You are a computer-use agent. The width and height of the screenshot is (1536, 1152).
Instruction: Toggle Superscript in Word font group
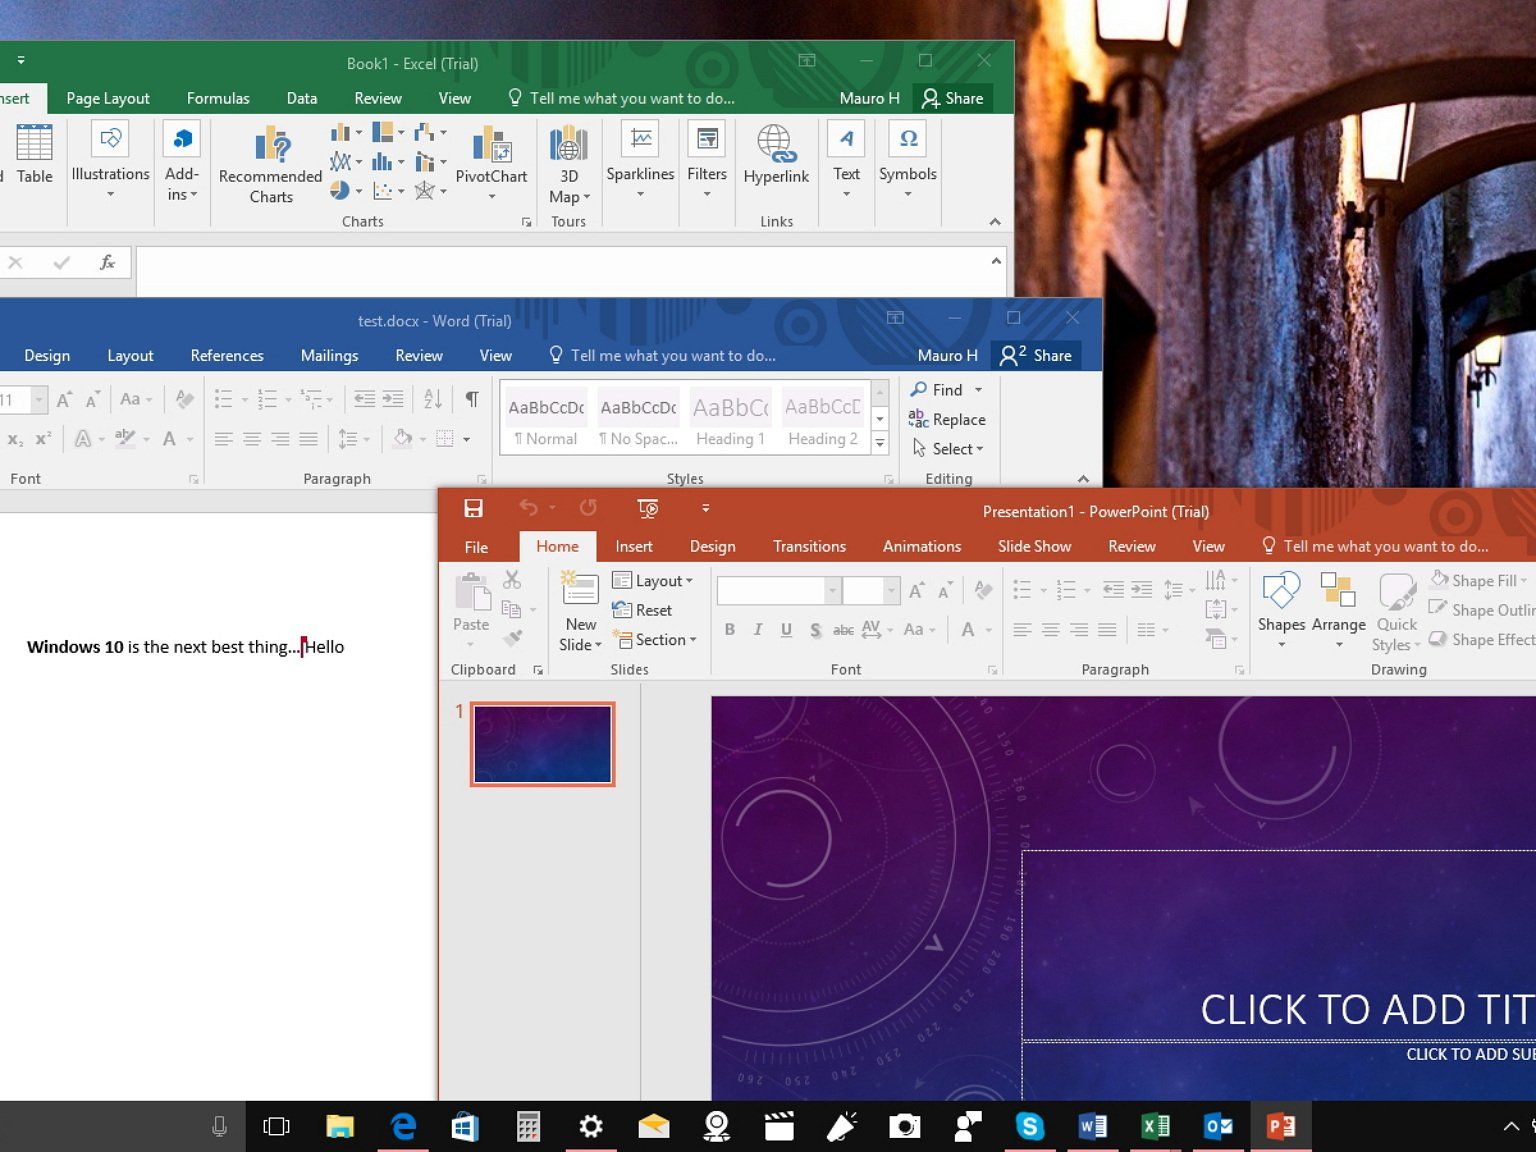point(43,439)
